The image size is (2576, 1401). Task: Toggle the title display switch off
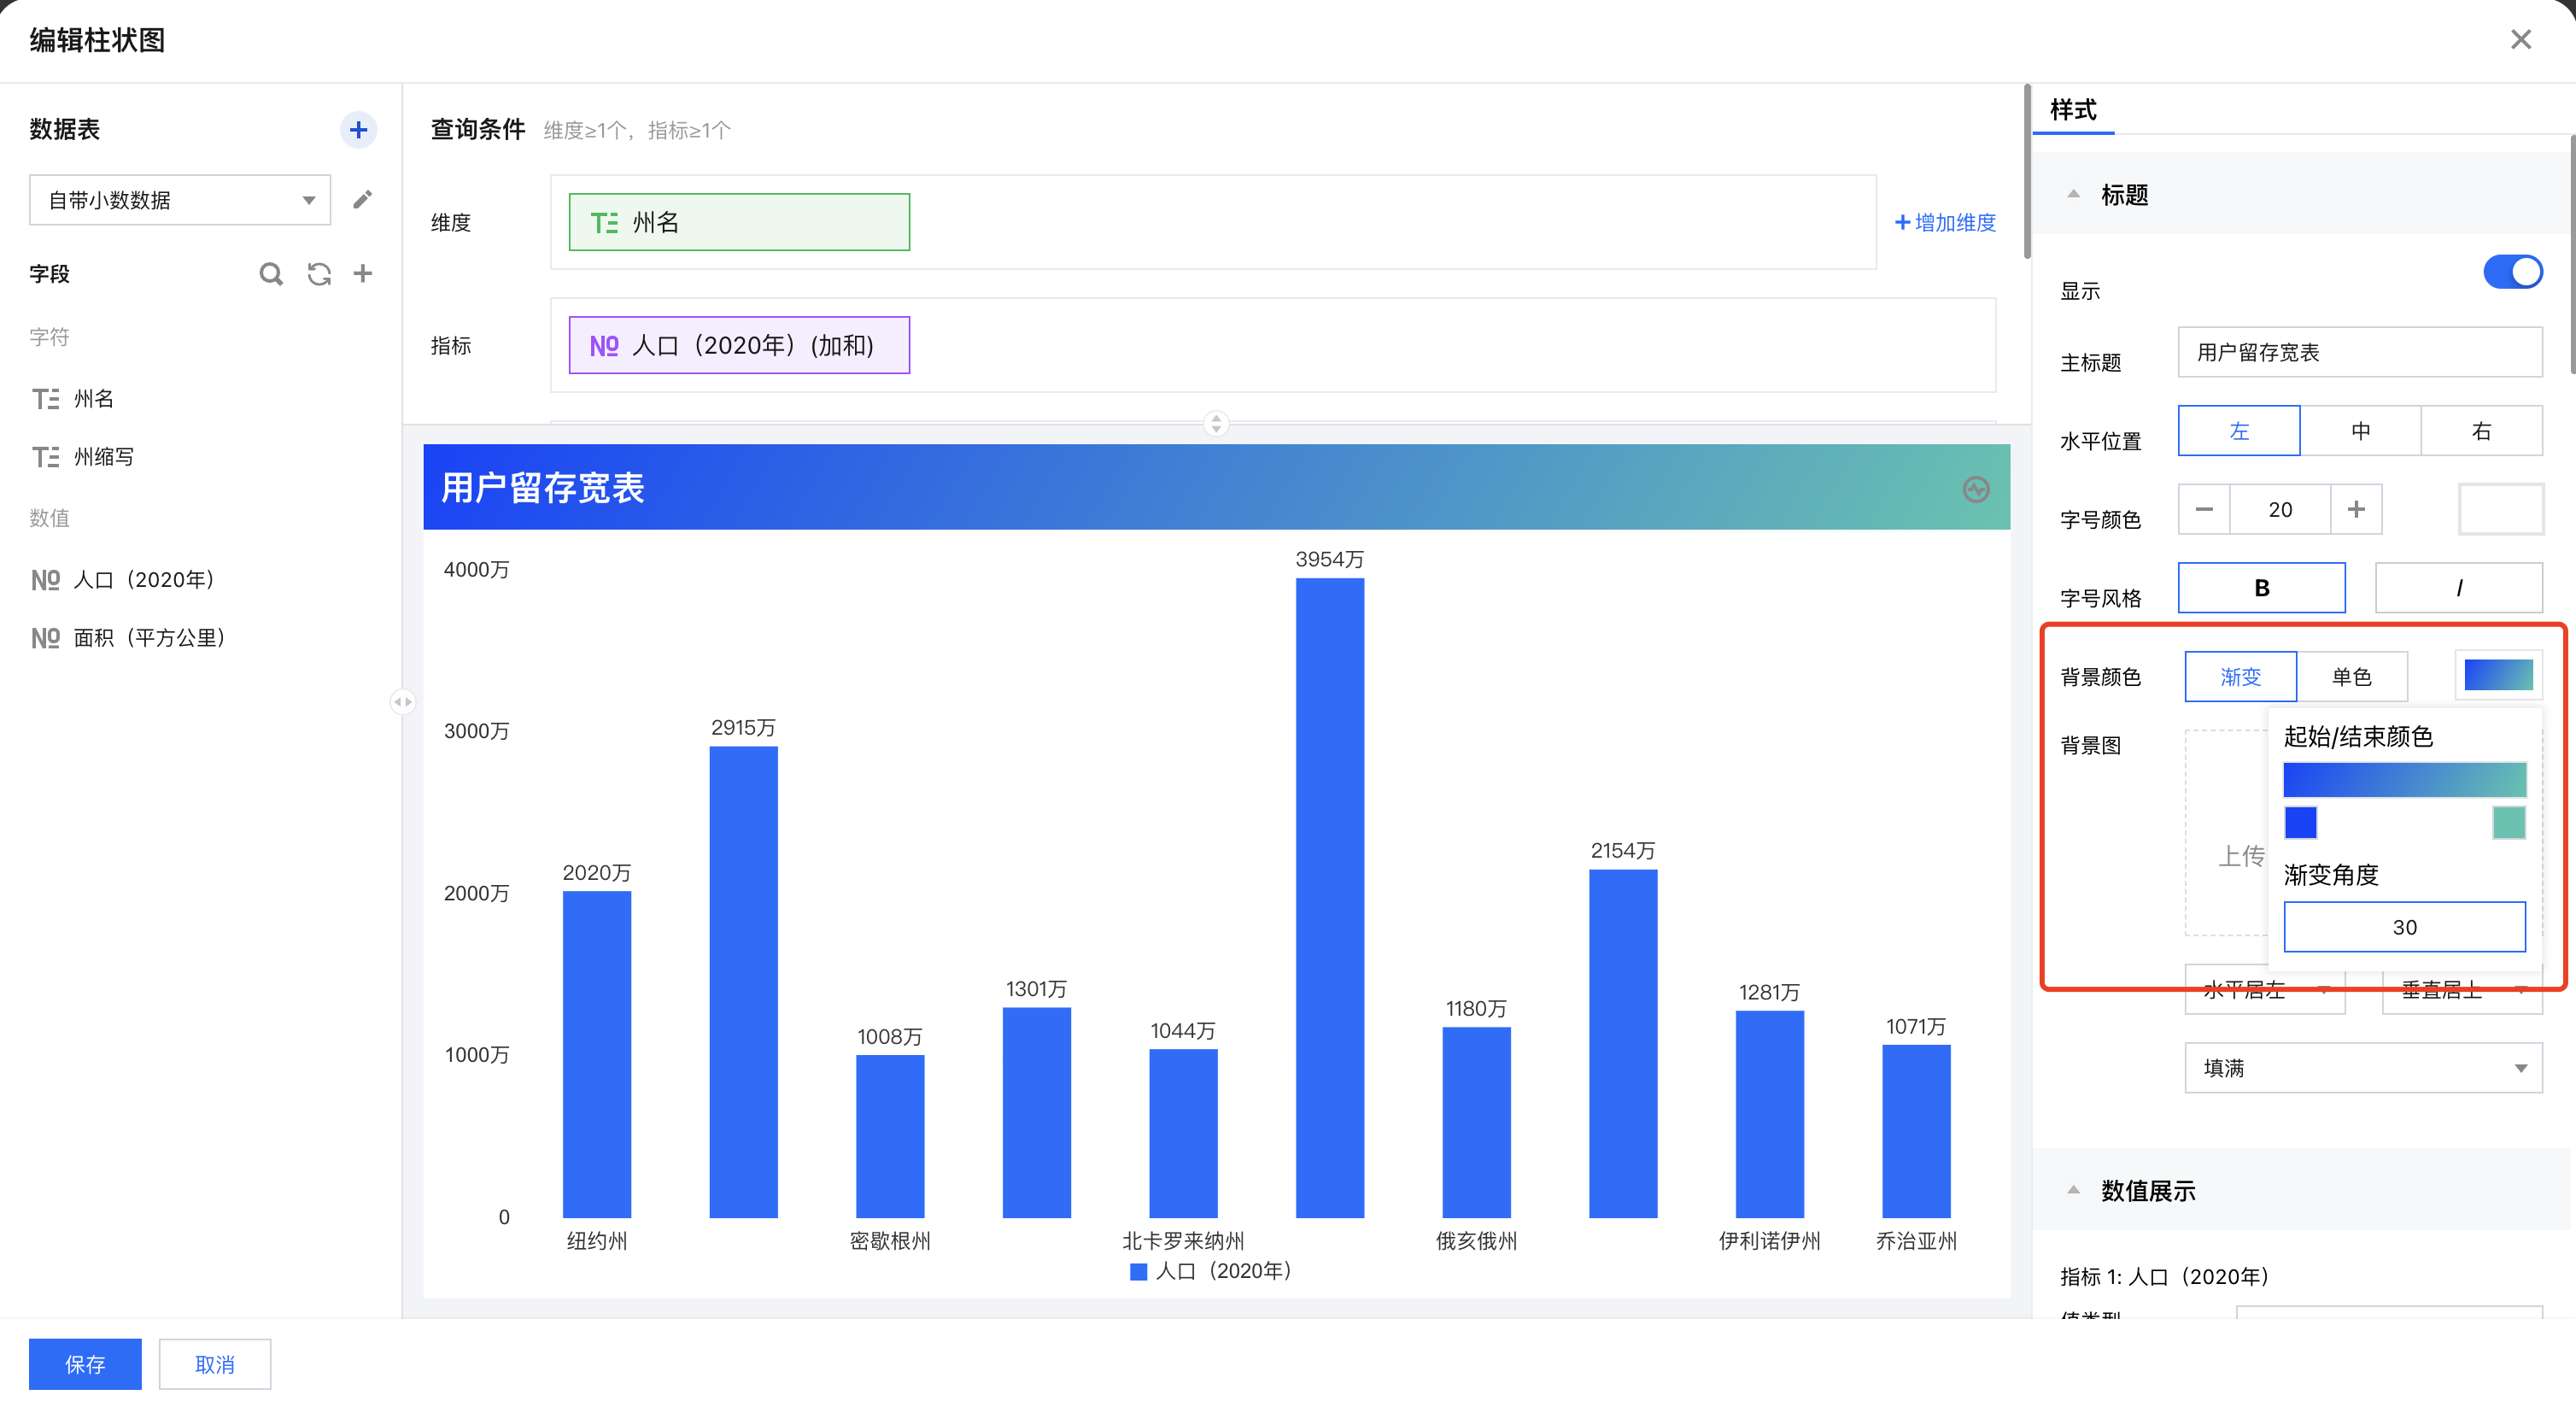pos(2512,272)
